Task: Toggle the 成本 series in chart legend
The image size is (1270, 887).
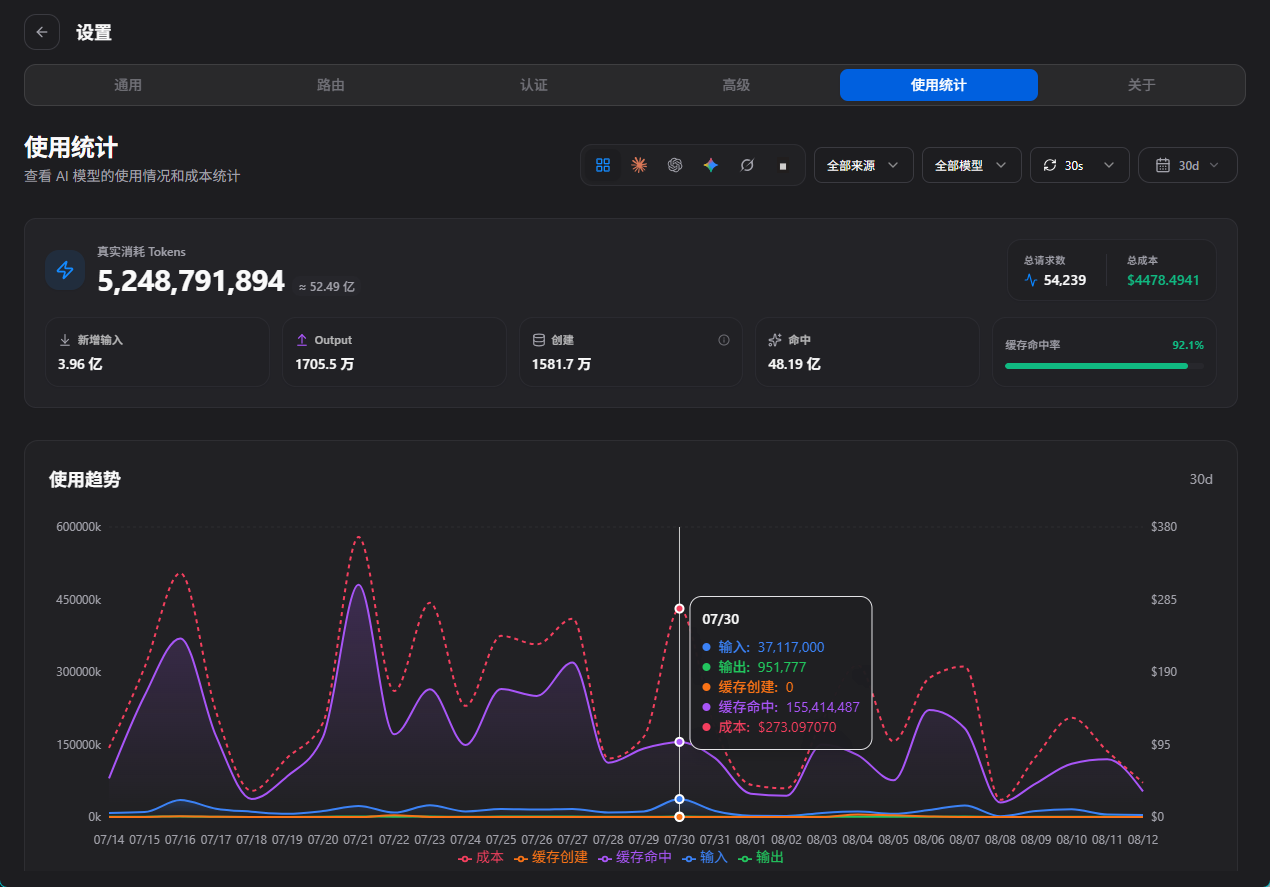Action: [481, 857]
